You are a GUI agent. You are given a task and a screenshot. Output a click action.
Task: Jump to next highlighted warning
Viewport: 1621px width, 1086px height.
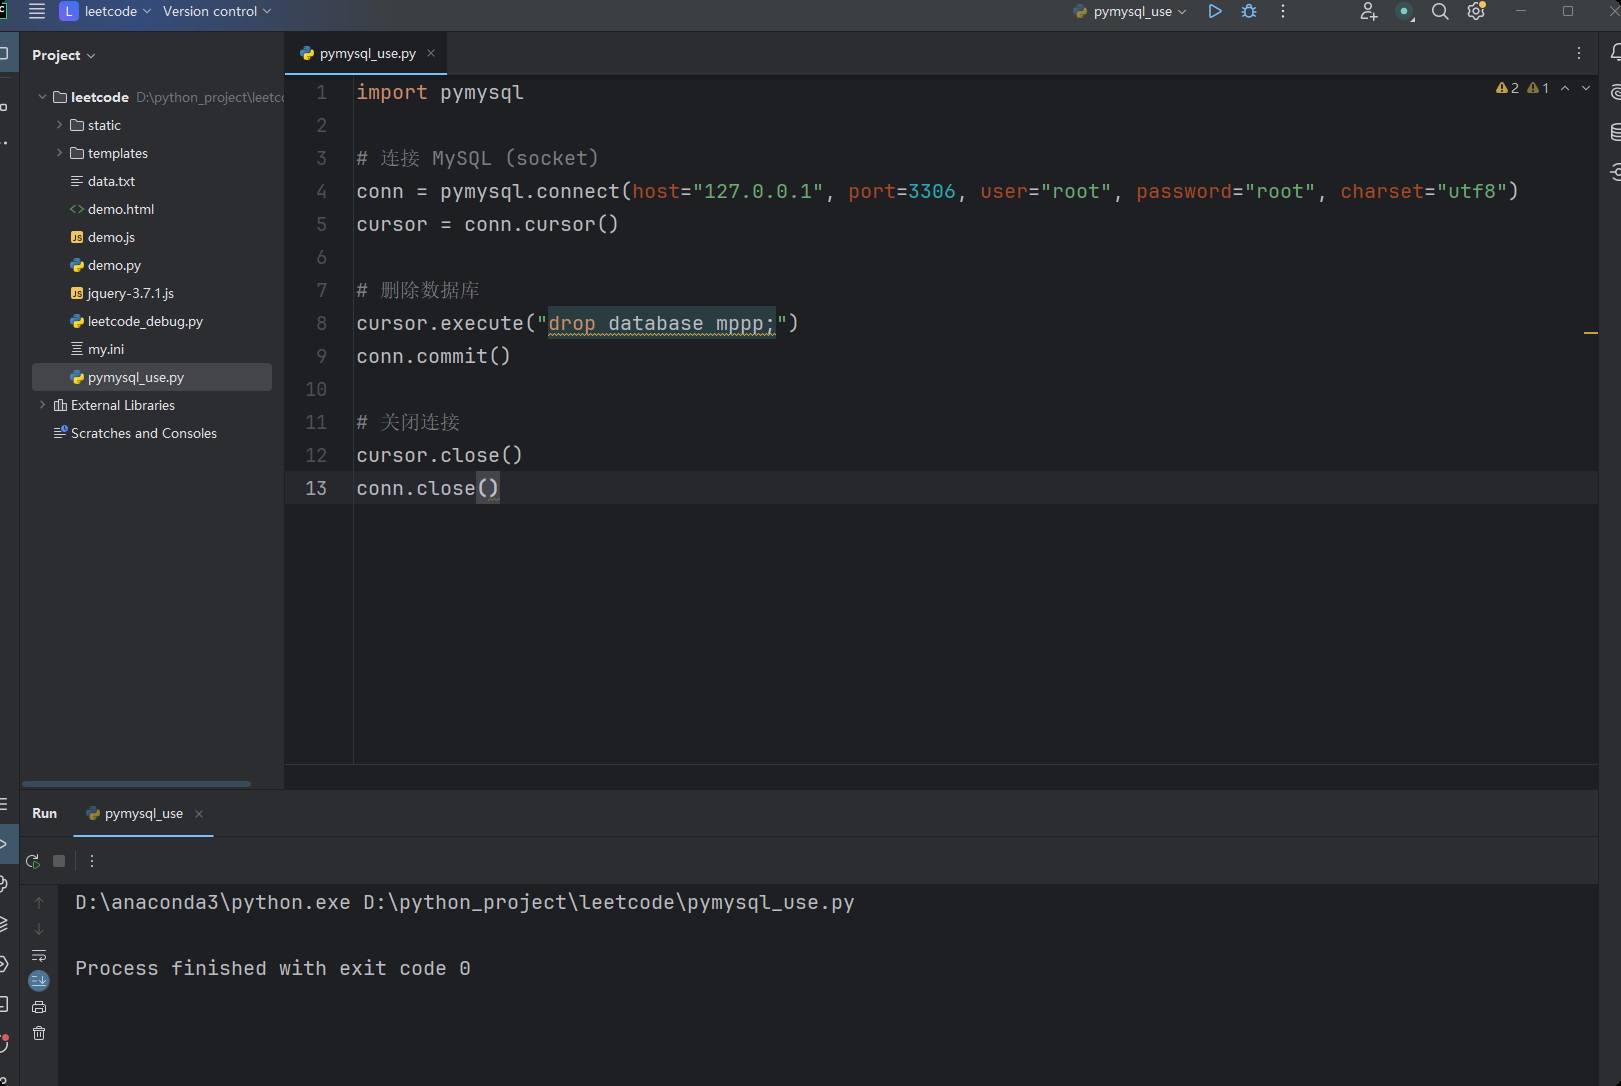point(1586,88)
